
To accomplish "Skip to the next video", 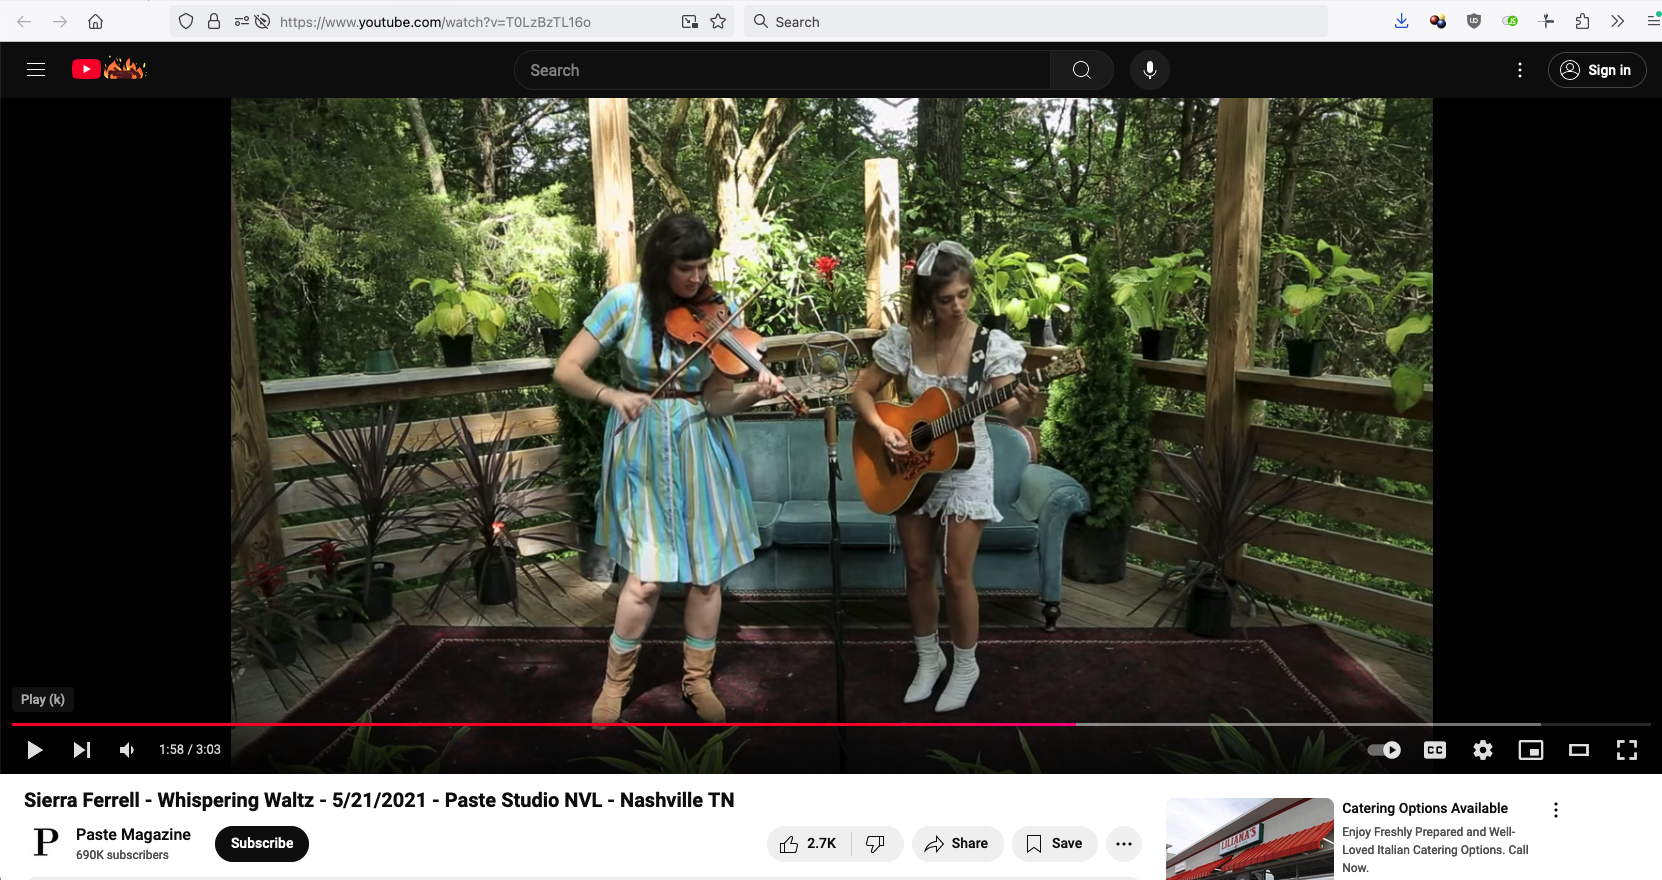I will 82,750.
